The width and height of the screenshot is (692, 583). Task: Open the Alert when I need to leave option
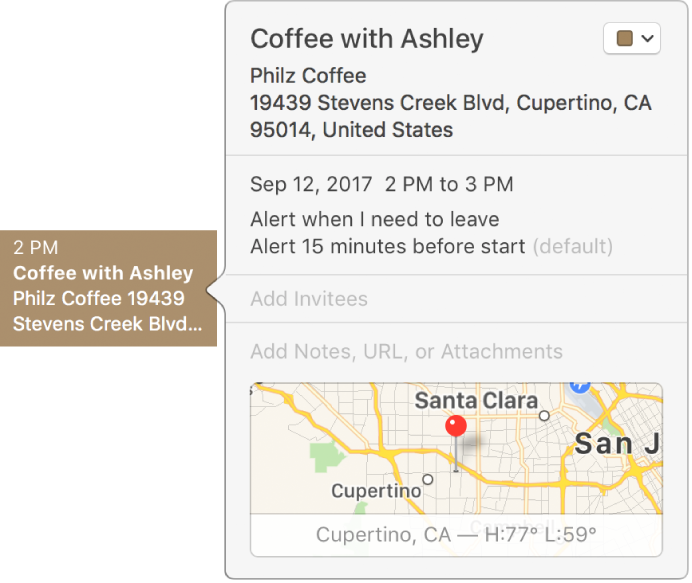click(374, 220)
